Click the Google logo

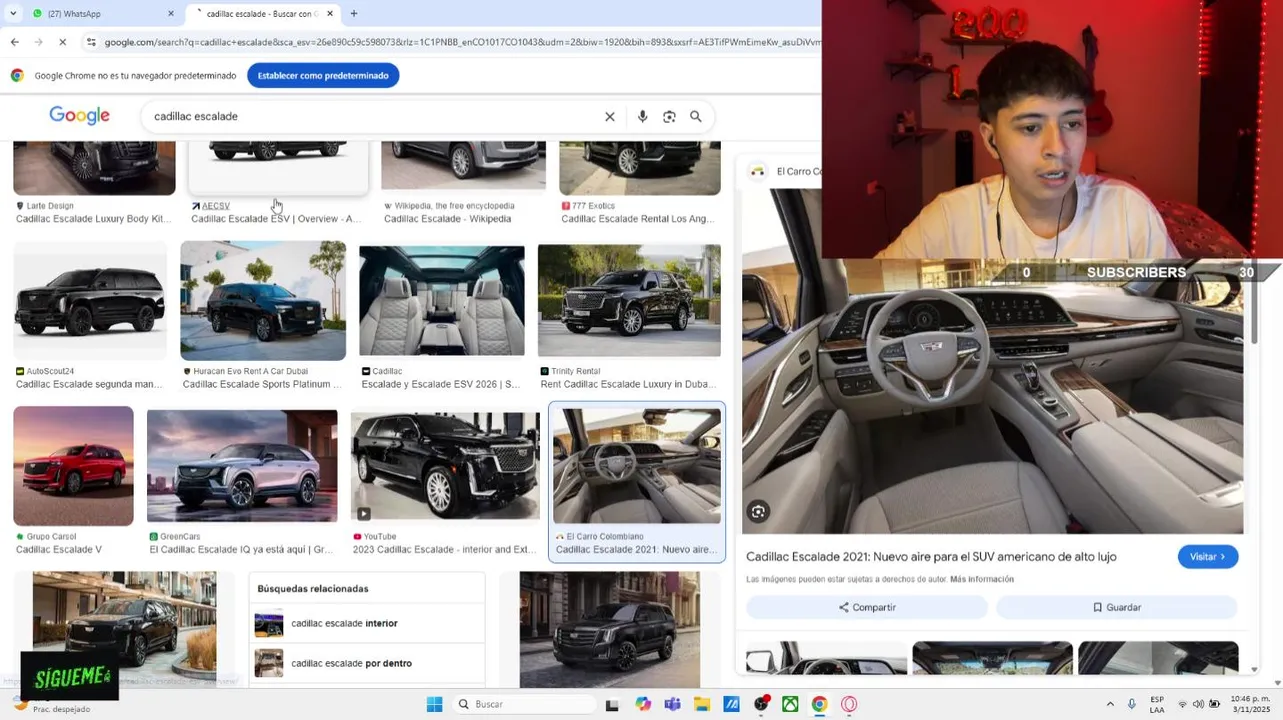pos(79,116)
